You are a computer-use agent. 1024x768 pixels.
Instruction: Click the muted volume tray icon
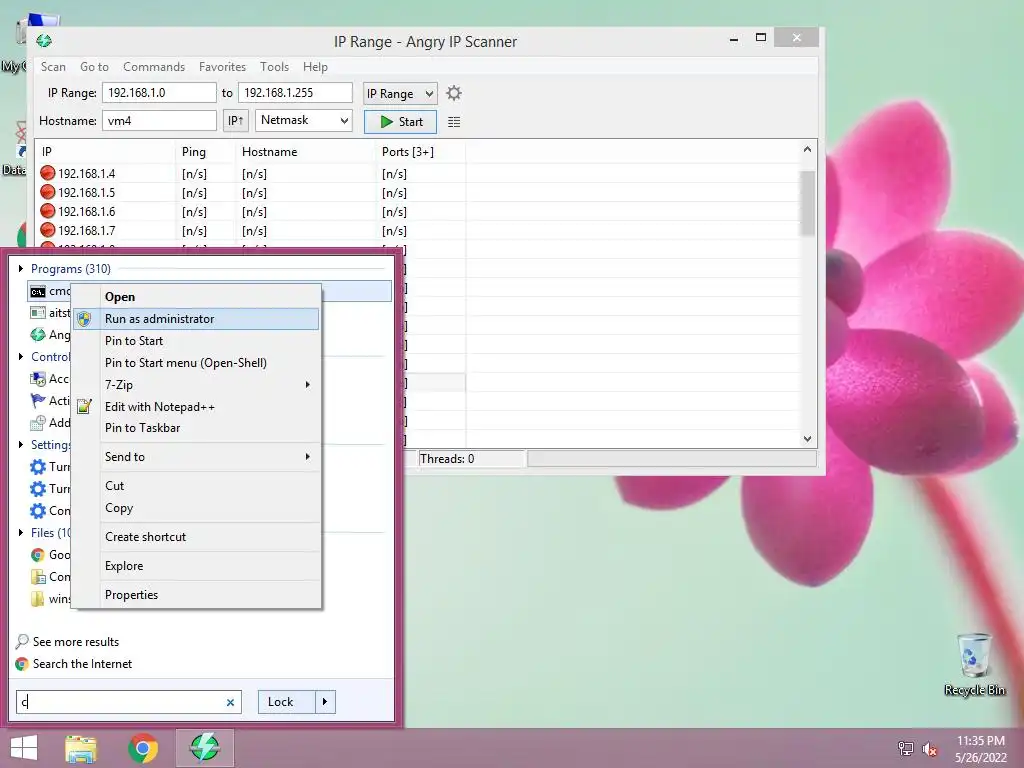click(x=930, y=749)
